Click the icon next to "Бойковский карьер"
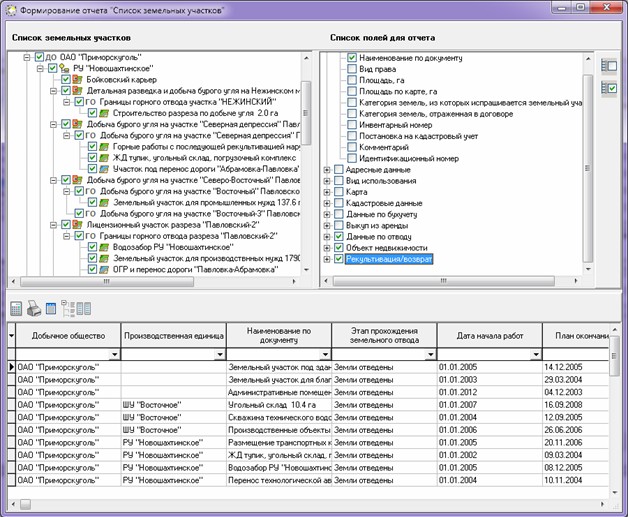 (79, 79)
